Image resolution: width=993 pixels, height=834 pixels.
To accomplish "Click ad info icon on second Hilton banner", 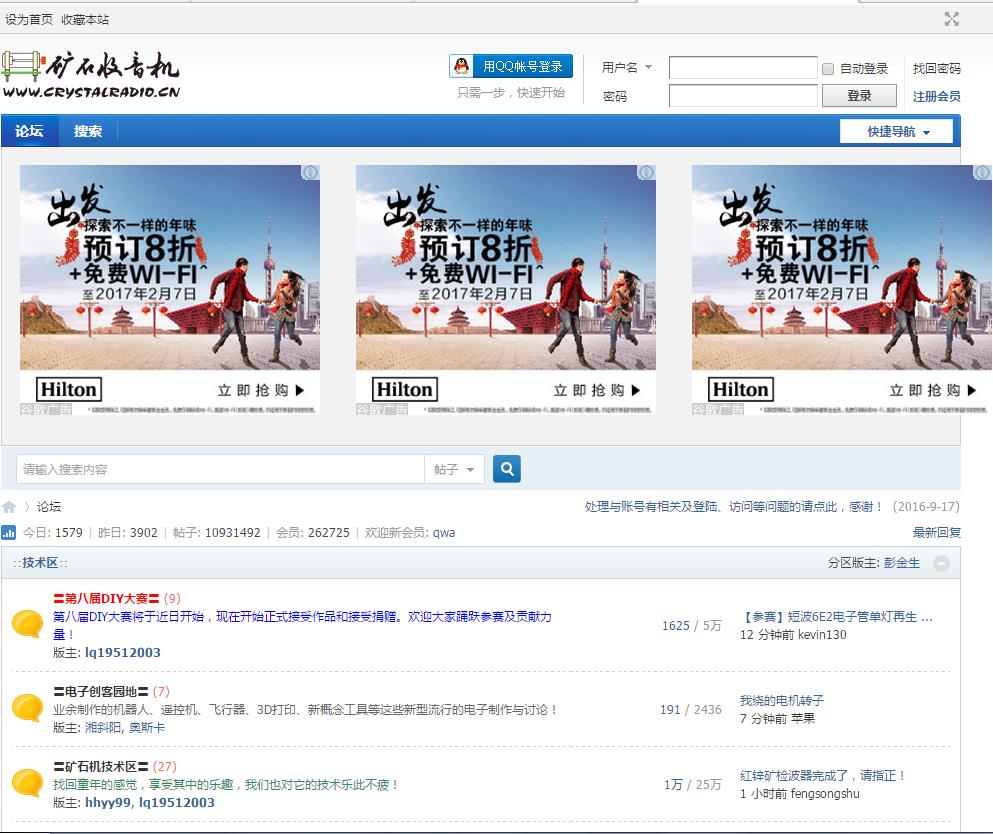I will (646, 172).
